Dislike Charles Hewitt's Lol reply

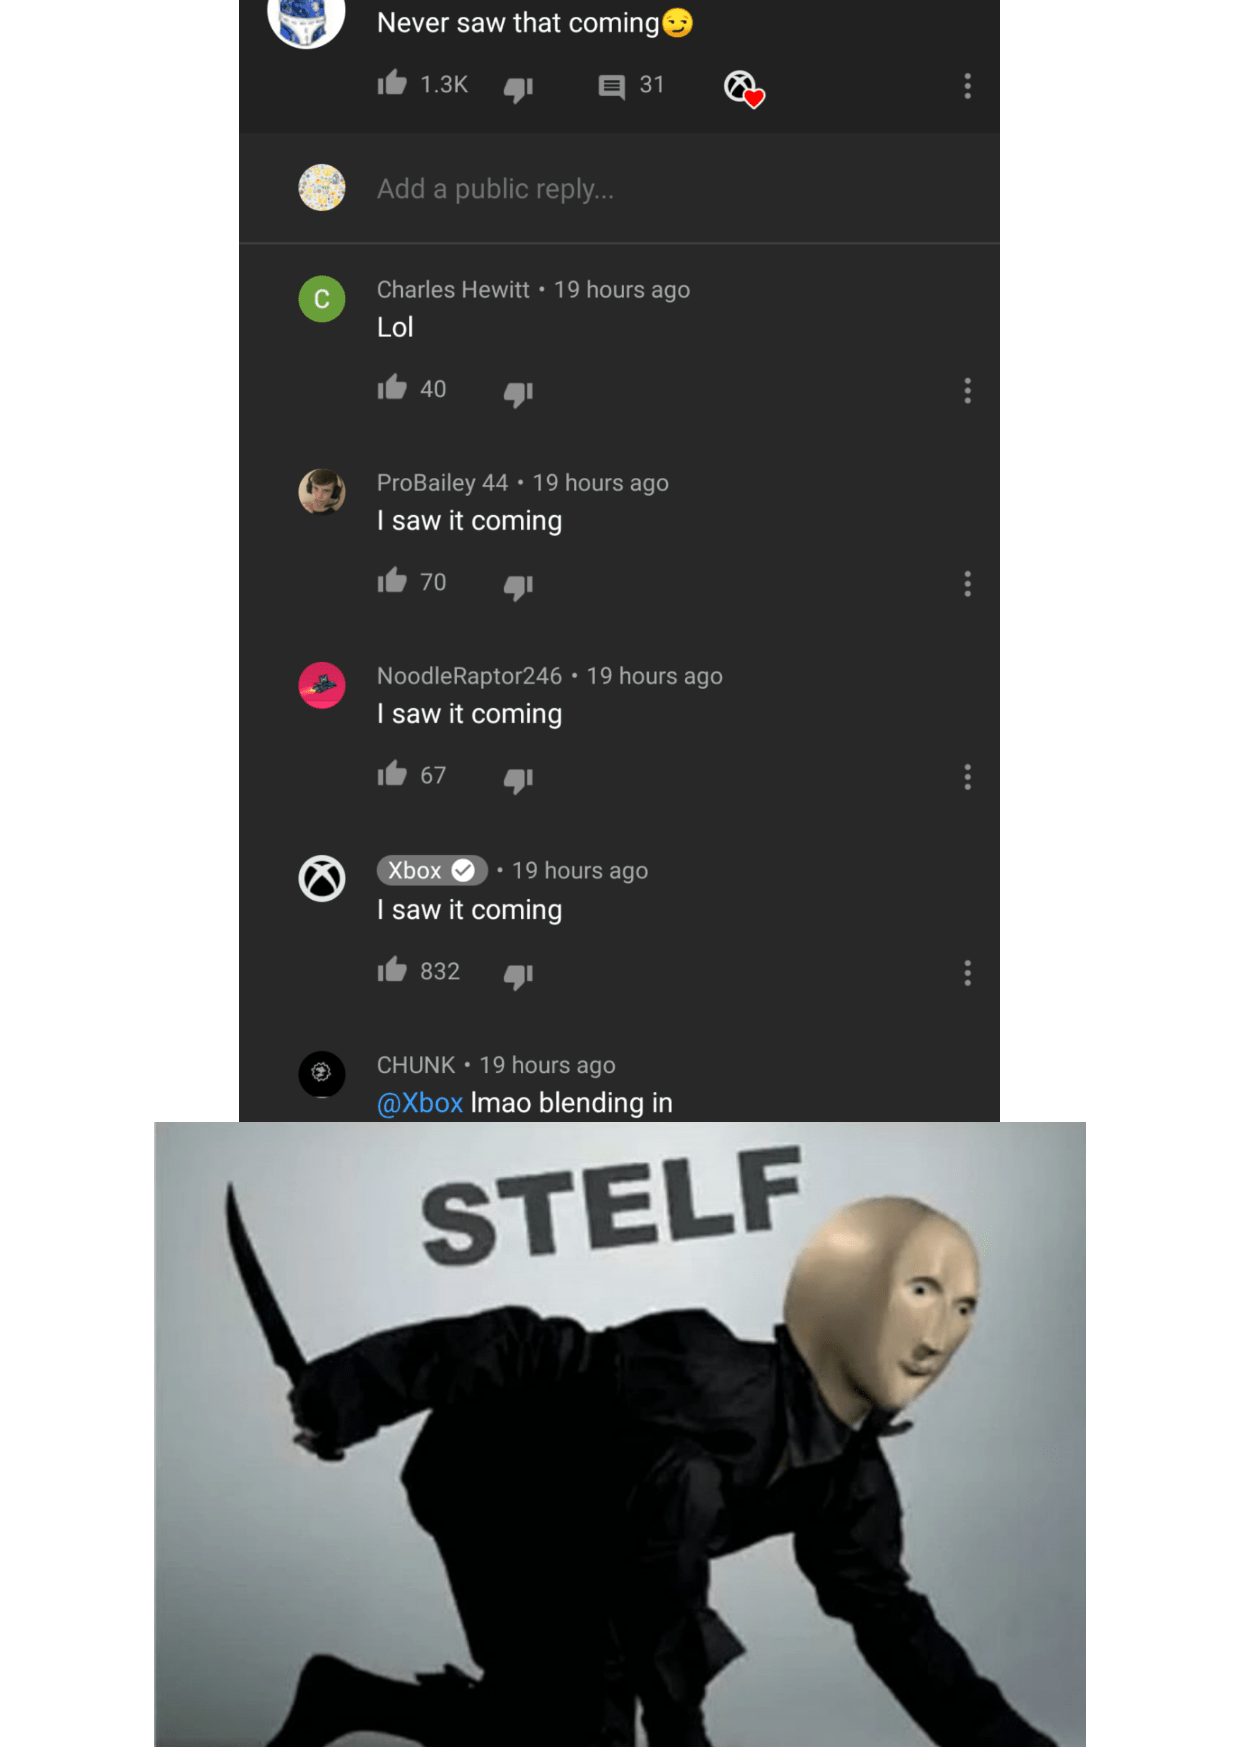[x=518, y=393]
